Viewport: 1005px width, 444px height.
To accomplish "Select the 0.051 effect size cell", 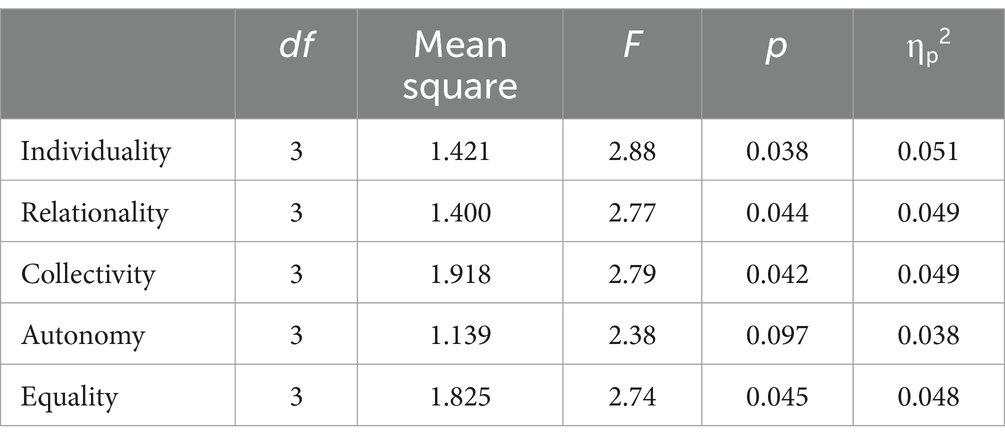I will 928,152.
